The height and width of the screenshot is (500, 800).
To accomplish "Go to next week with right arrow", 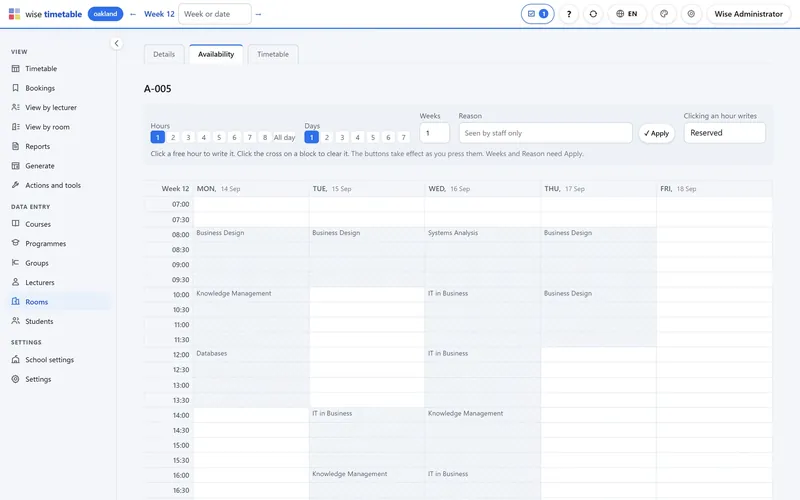I will (258, 14).
